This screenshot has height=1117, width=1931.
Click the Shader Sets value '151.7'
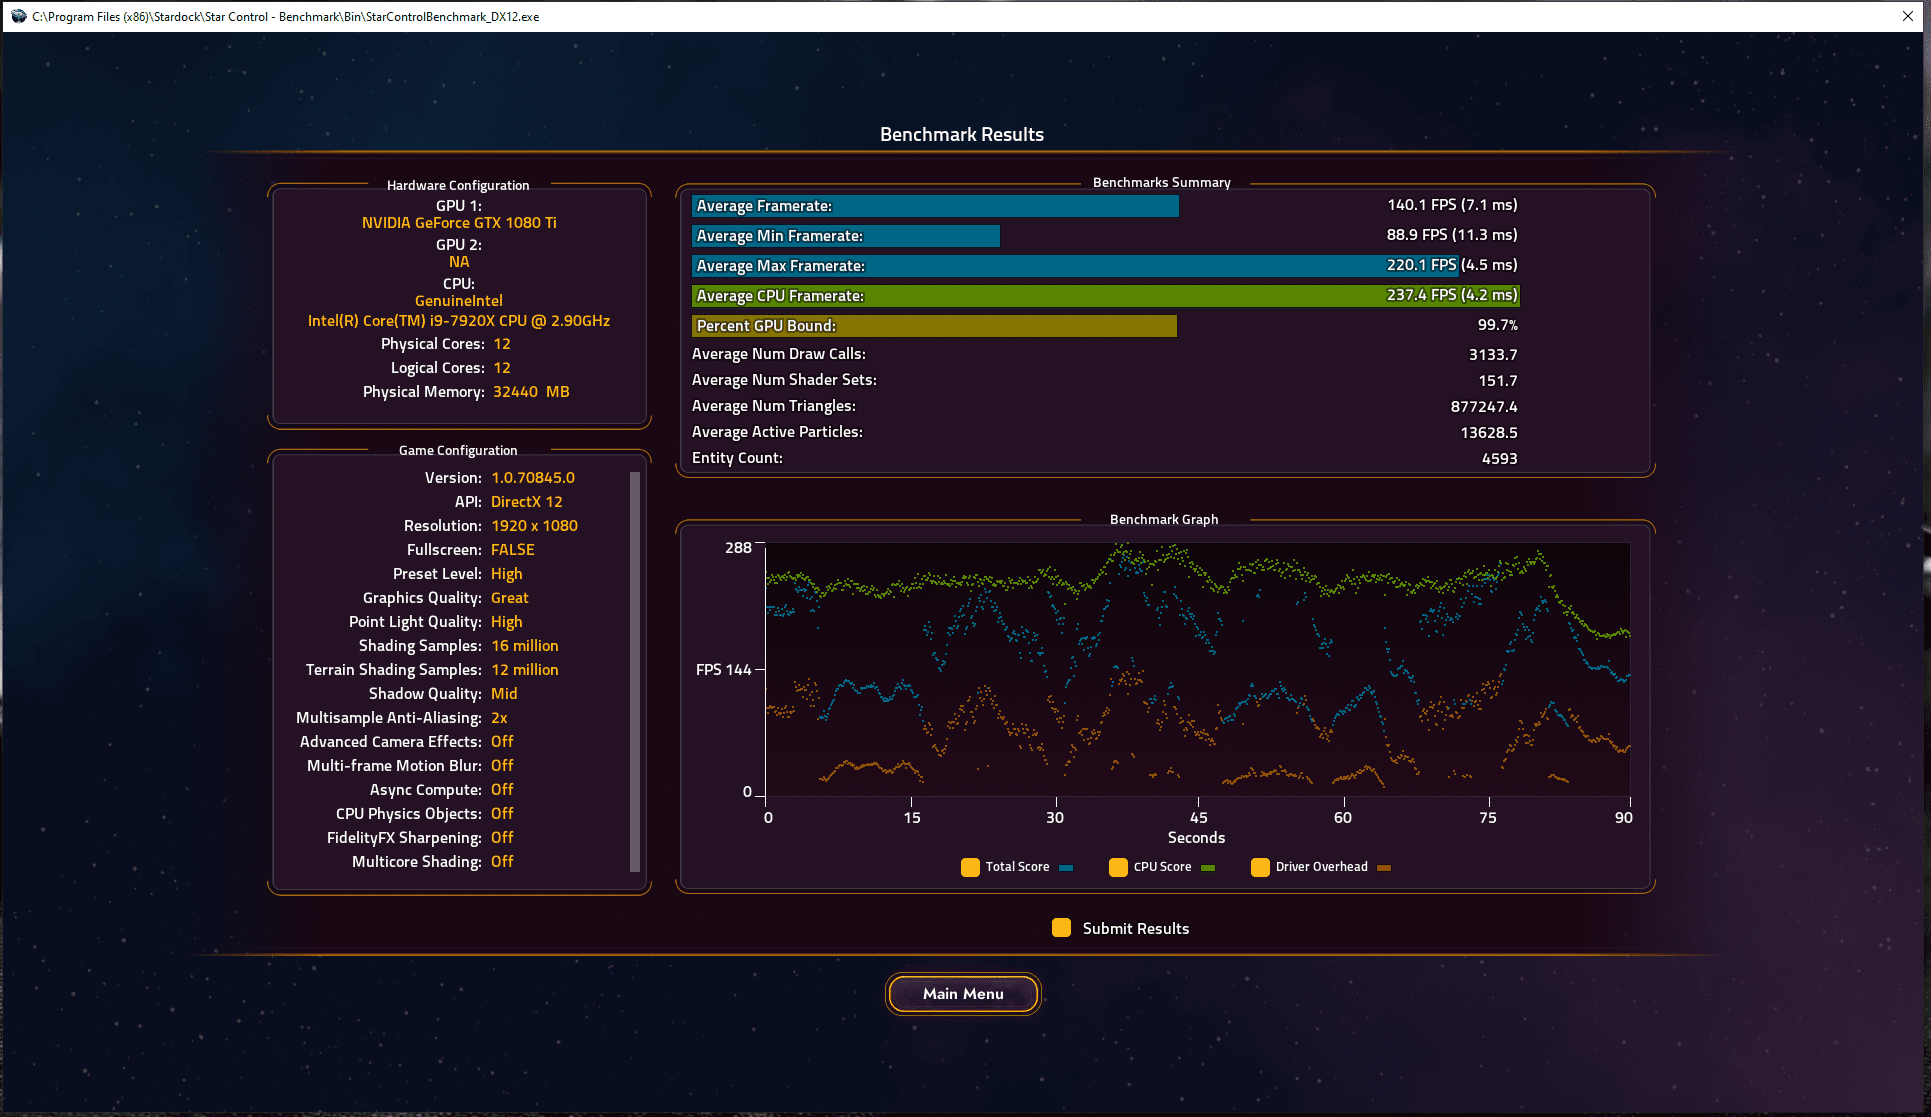click(x=1498, y=381)
